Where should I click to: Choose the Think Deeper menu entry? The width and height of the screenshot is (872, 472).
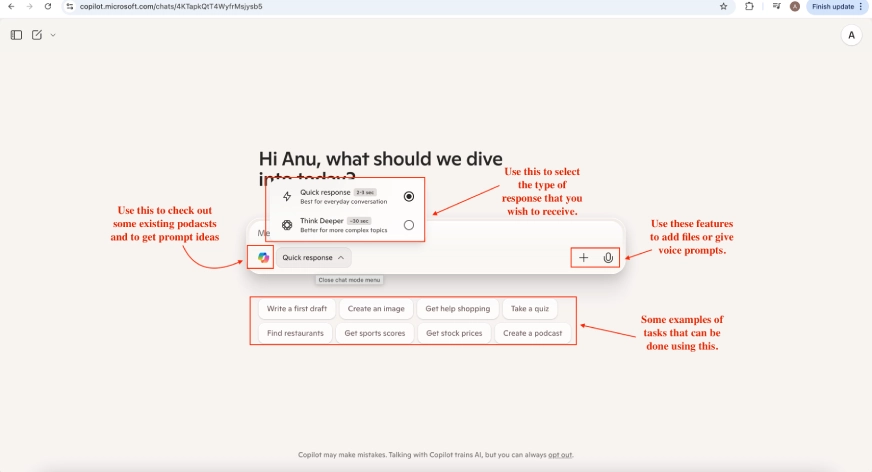(x=349, y=225)
